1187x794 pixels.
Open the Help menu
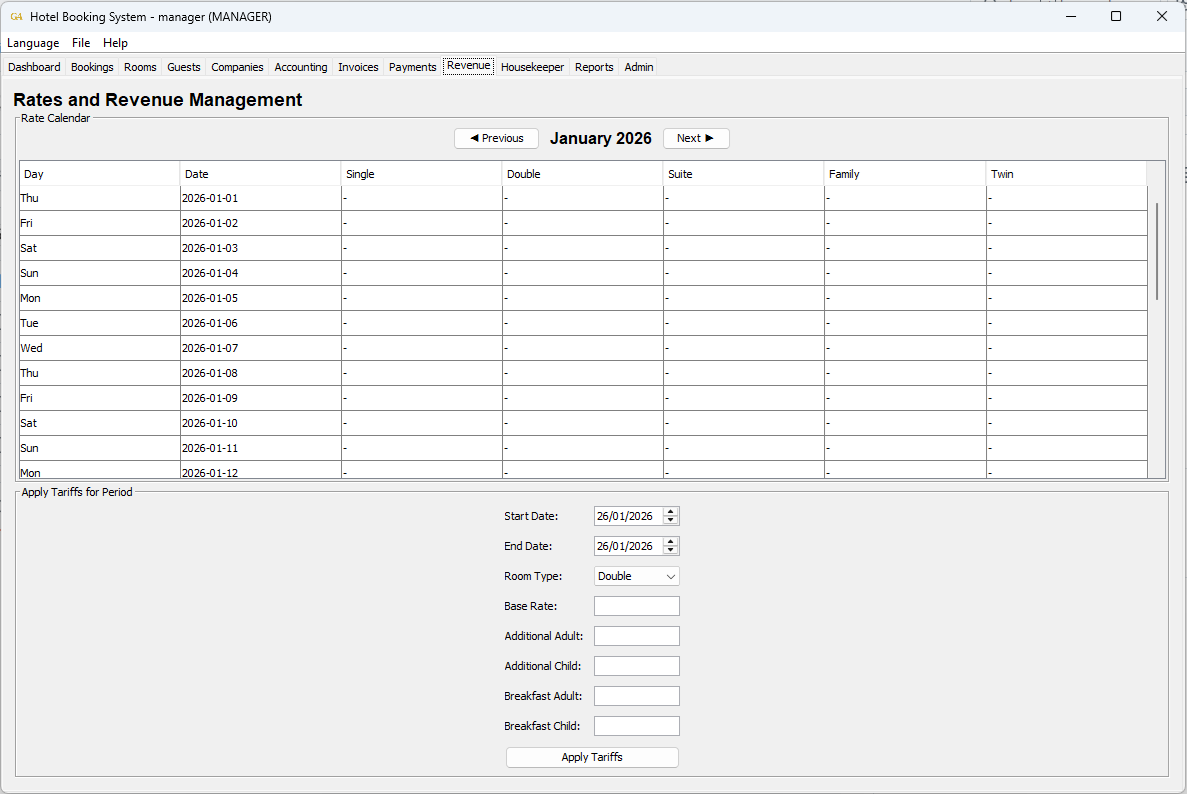116,43
